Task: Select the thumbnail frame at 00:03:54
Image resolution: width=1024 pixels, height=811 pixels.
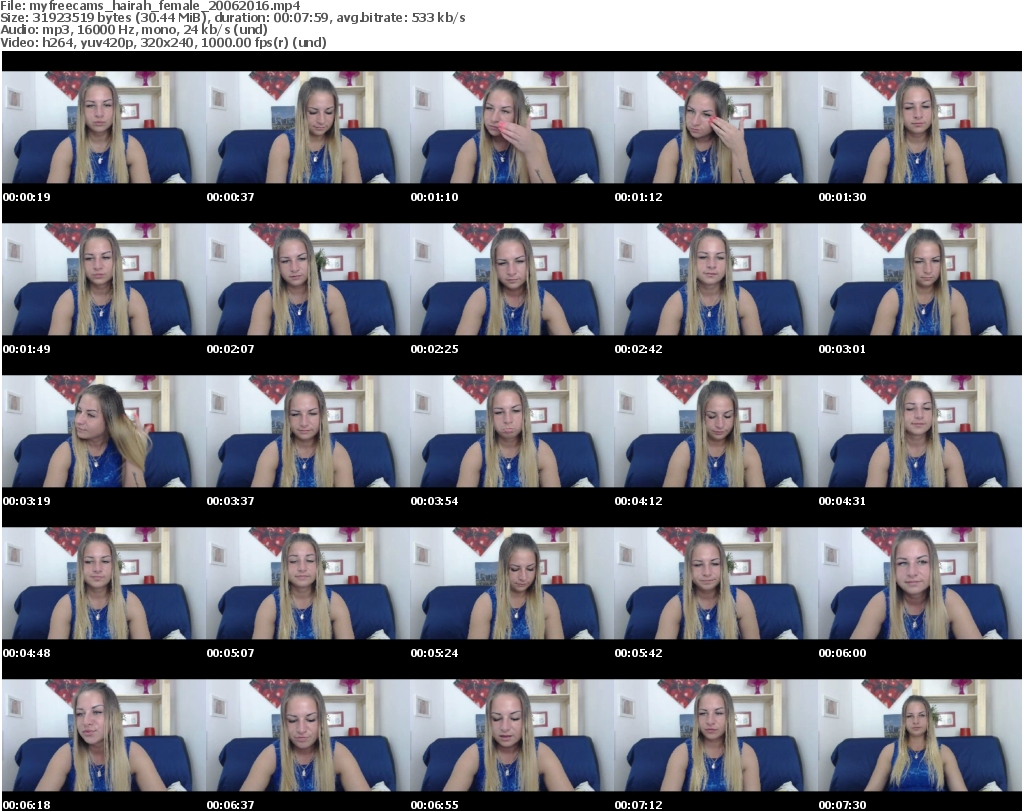Action: (511, 432)
